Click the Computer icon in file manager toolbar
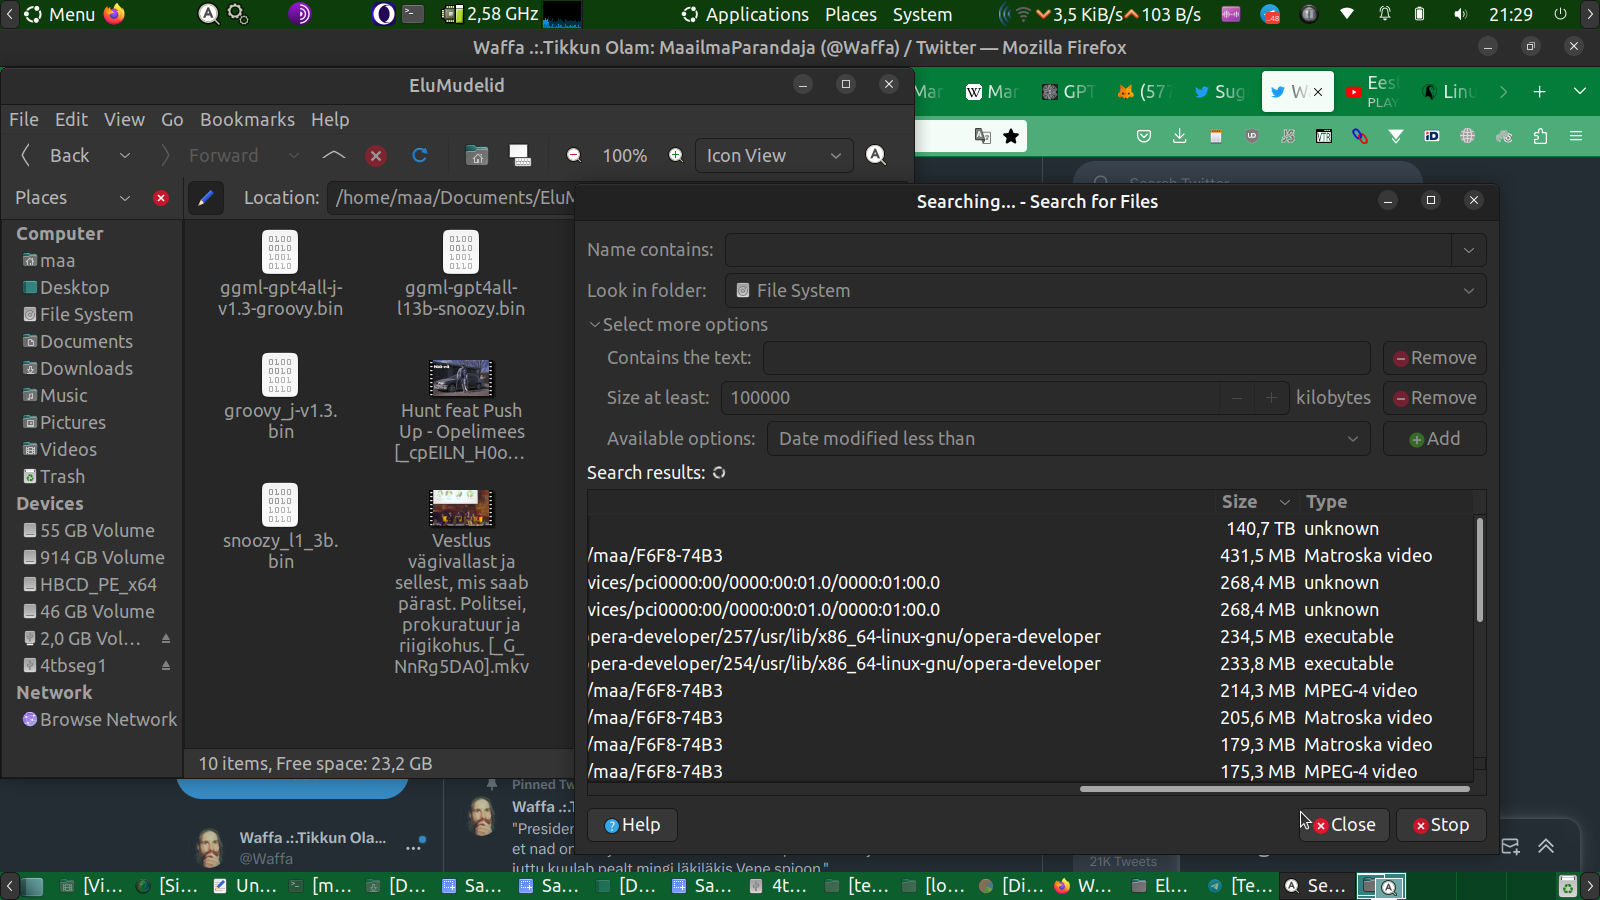The width and height of the screenshot is (1600, 900). 520,155
